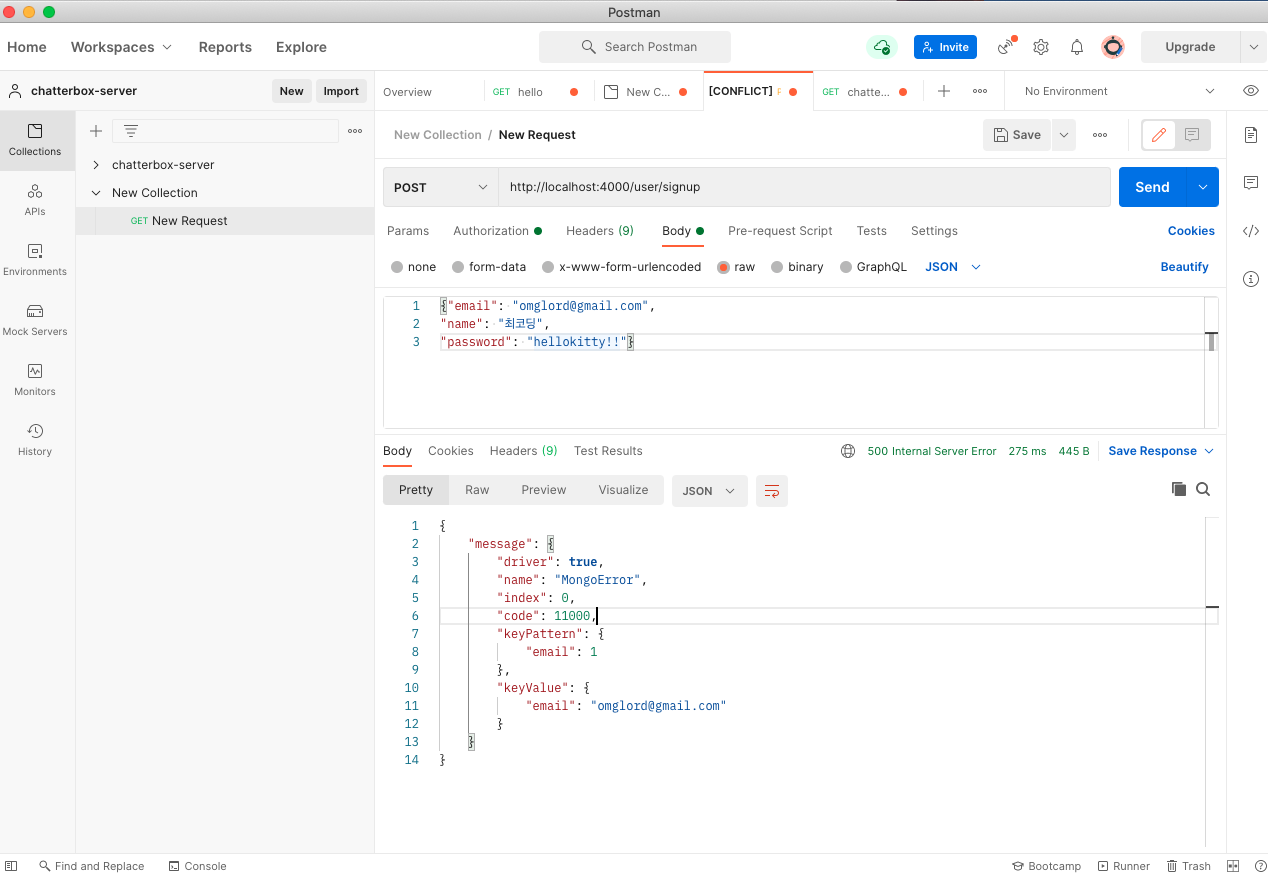This screenshot has width=1268, height=874.
Task: Select the form-data body type radio
Action: 458,267
